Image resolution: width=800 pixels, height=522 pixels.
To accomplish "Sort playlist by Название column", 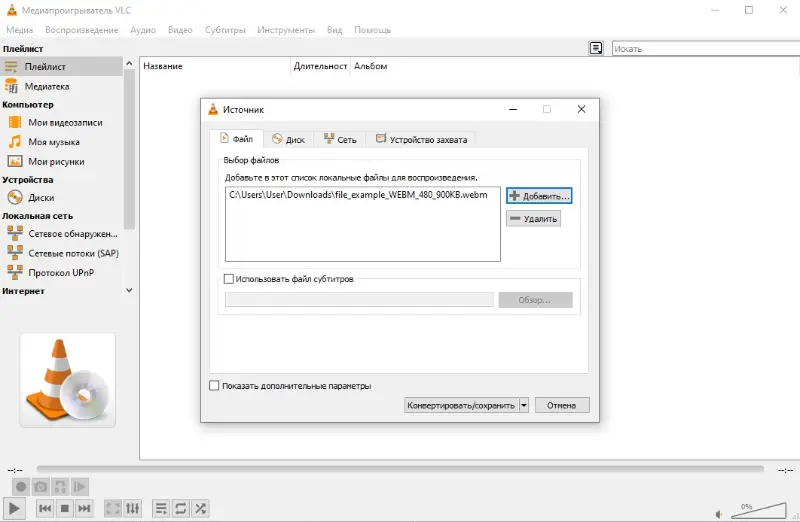I will click(x=214, y=66).
